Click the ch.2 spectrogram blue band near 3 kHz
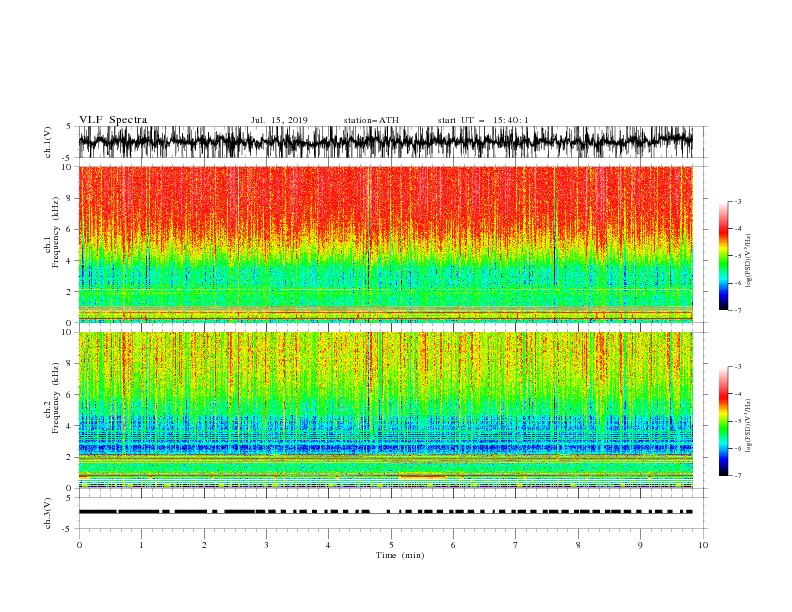Image resolution: width=792 pixels, height=612 pixels. (x=385, y=447)
